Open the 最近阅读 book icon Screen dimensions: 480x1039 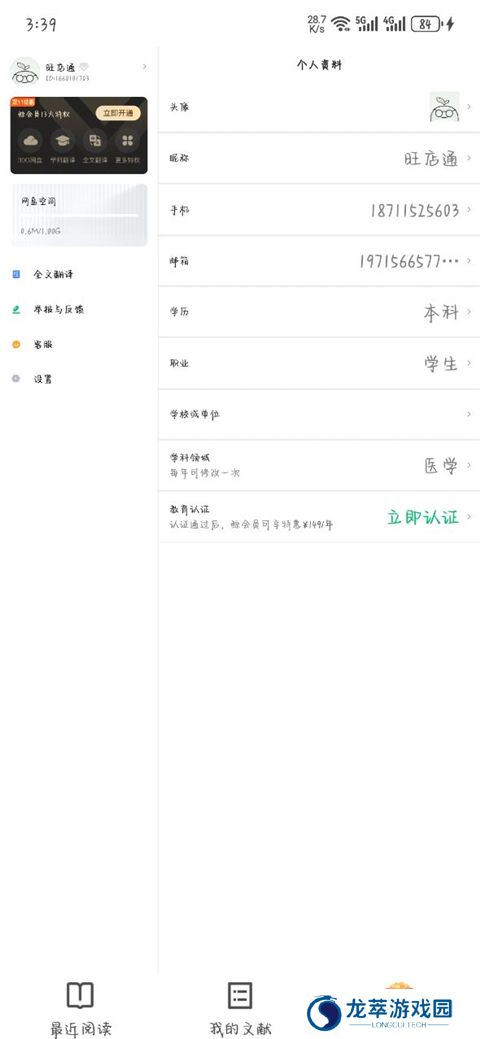tap(80, 995)
